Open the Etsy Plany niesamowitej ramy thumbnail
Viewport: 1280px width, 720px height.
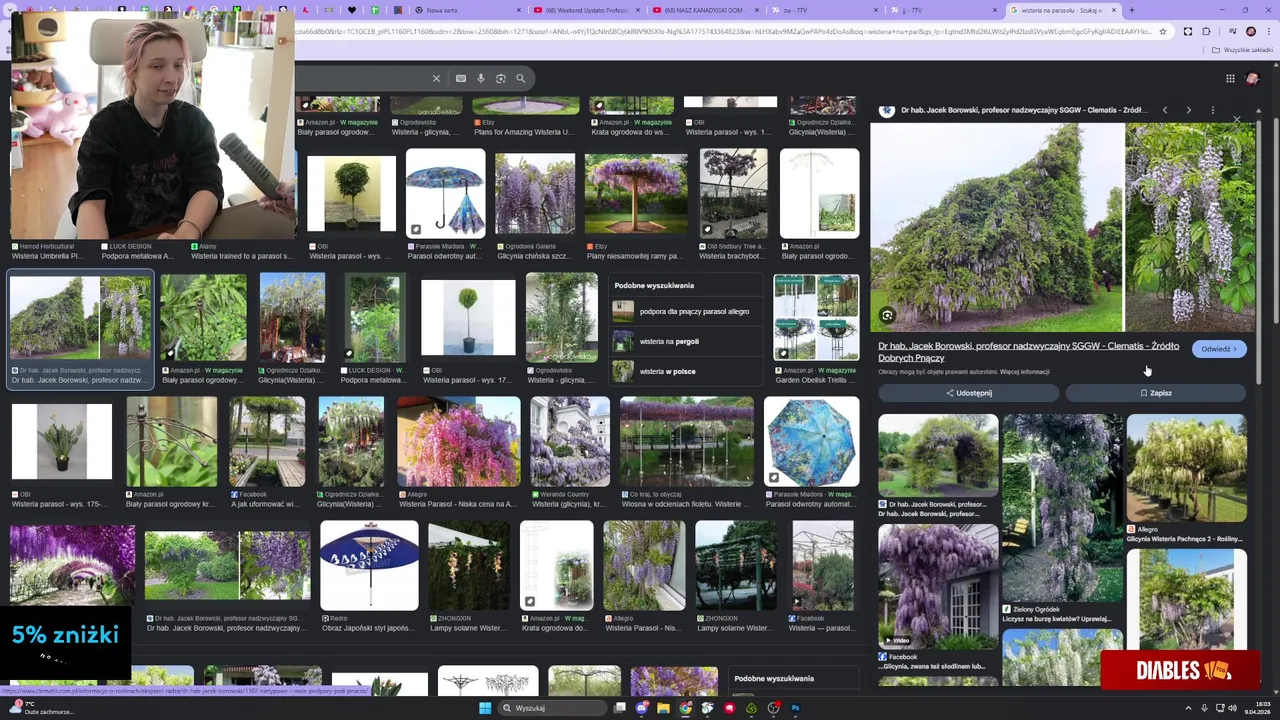point(636,193)
